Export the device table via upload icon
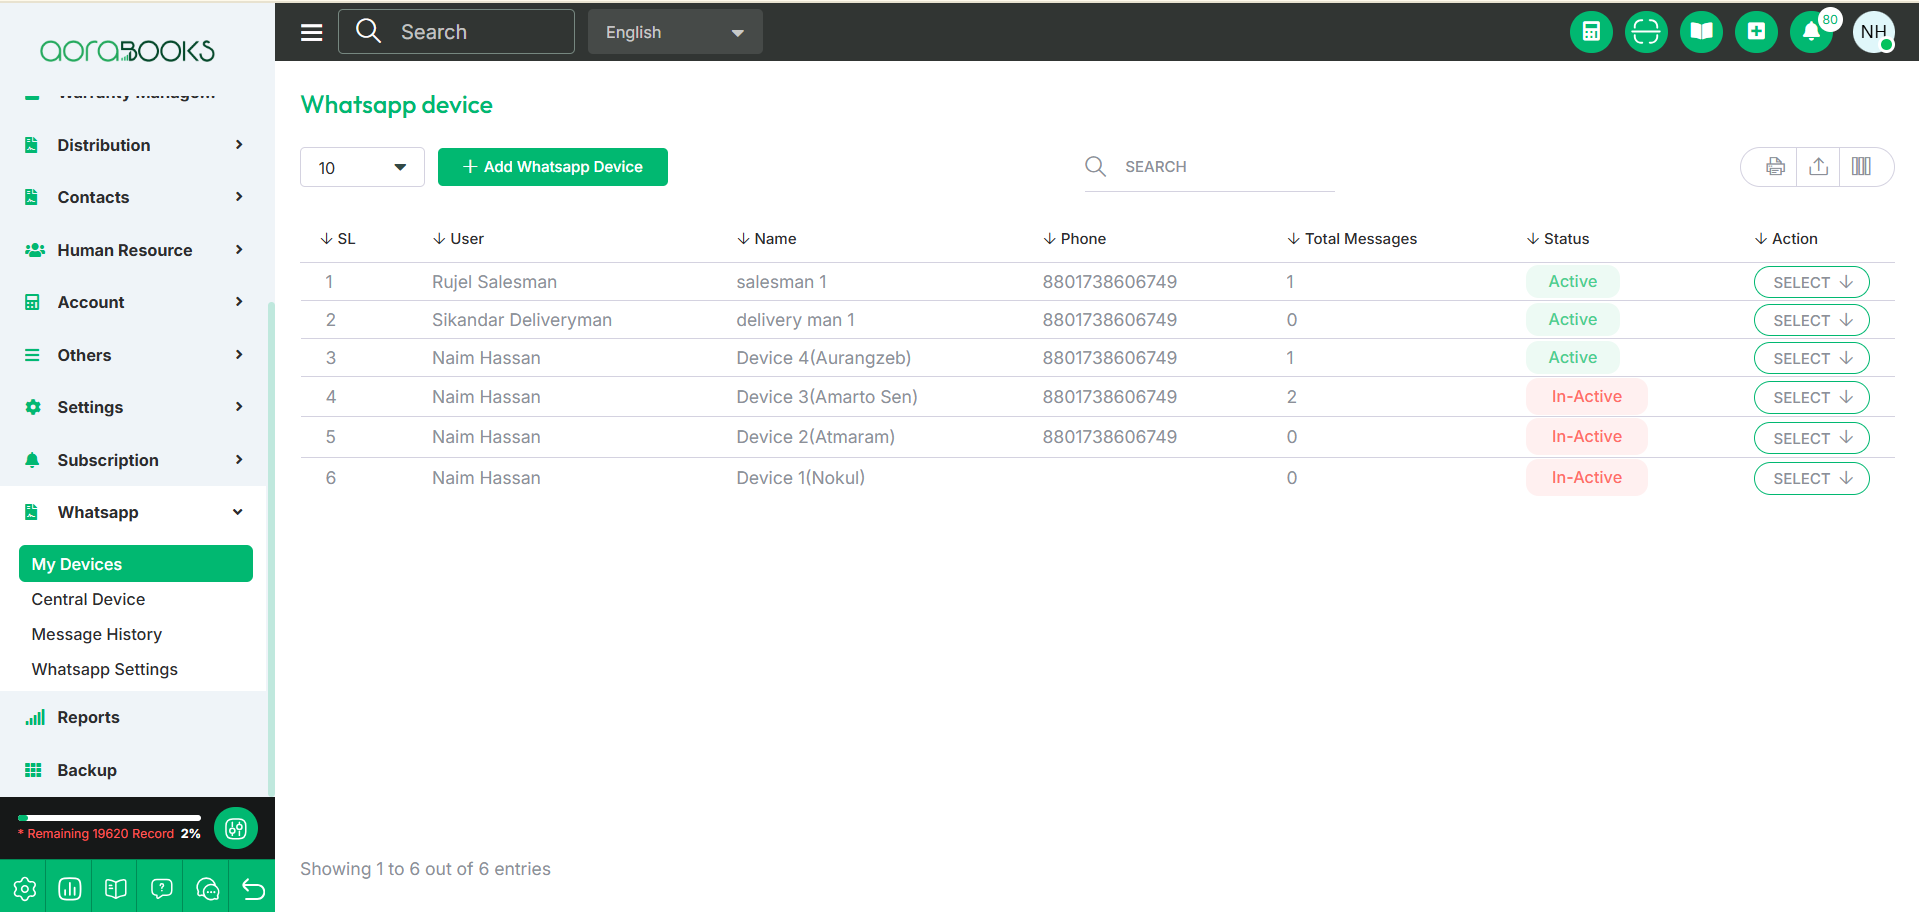Screen dimensions: 1919x912 point(1819,167)
